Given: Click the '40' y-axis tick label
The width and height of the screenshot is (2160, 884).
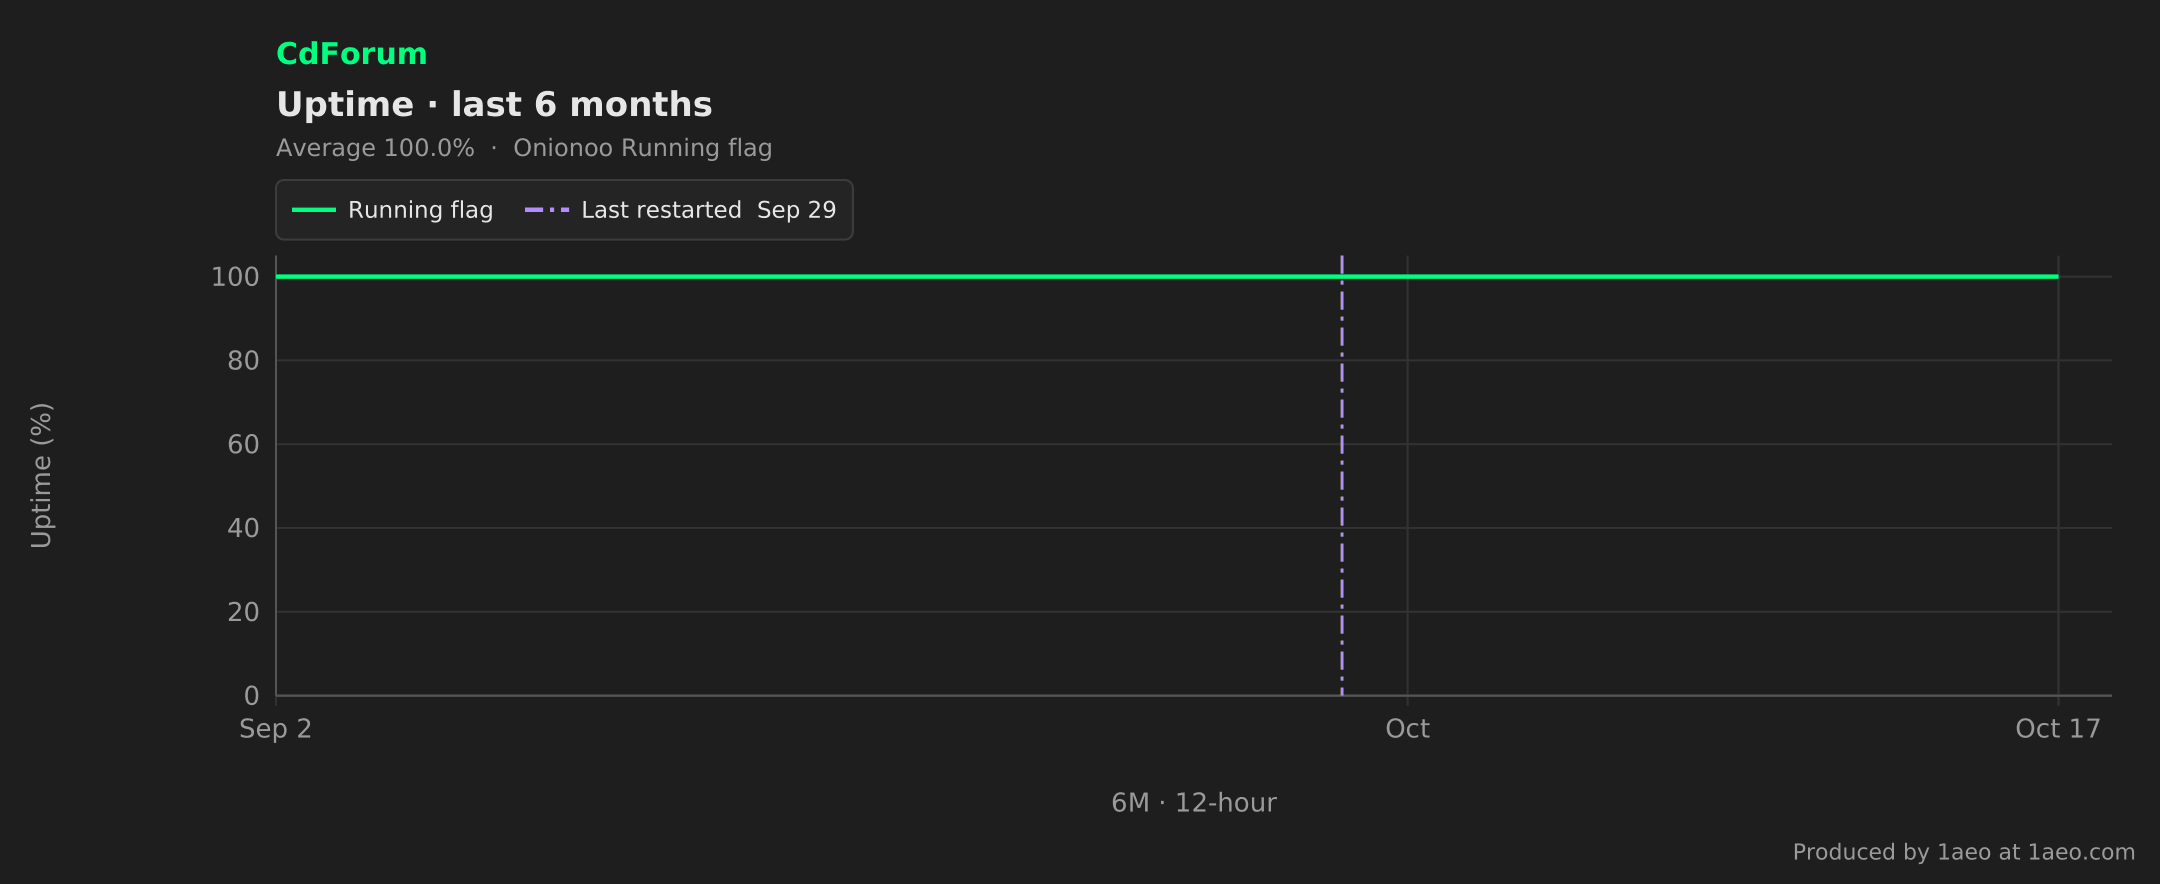Looking at the screenshot, I should 243,528.
